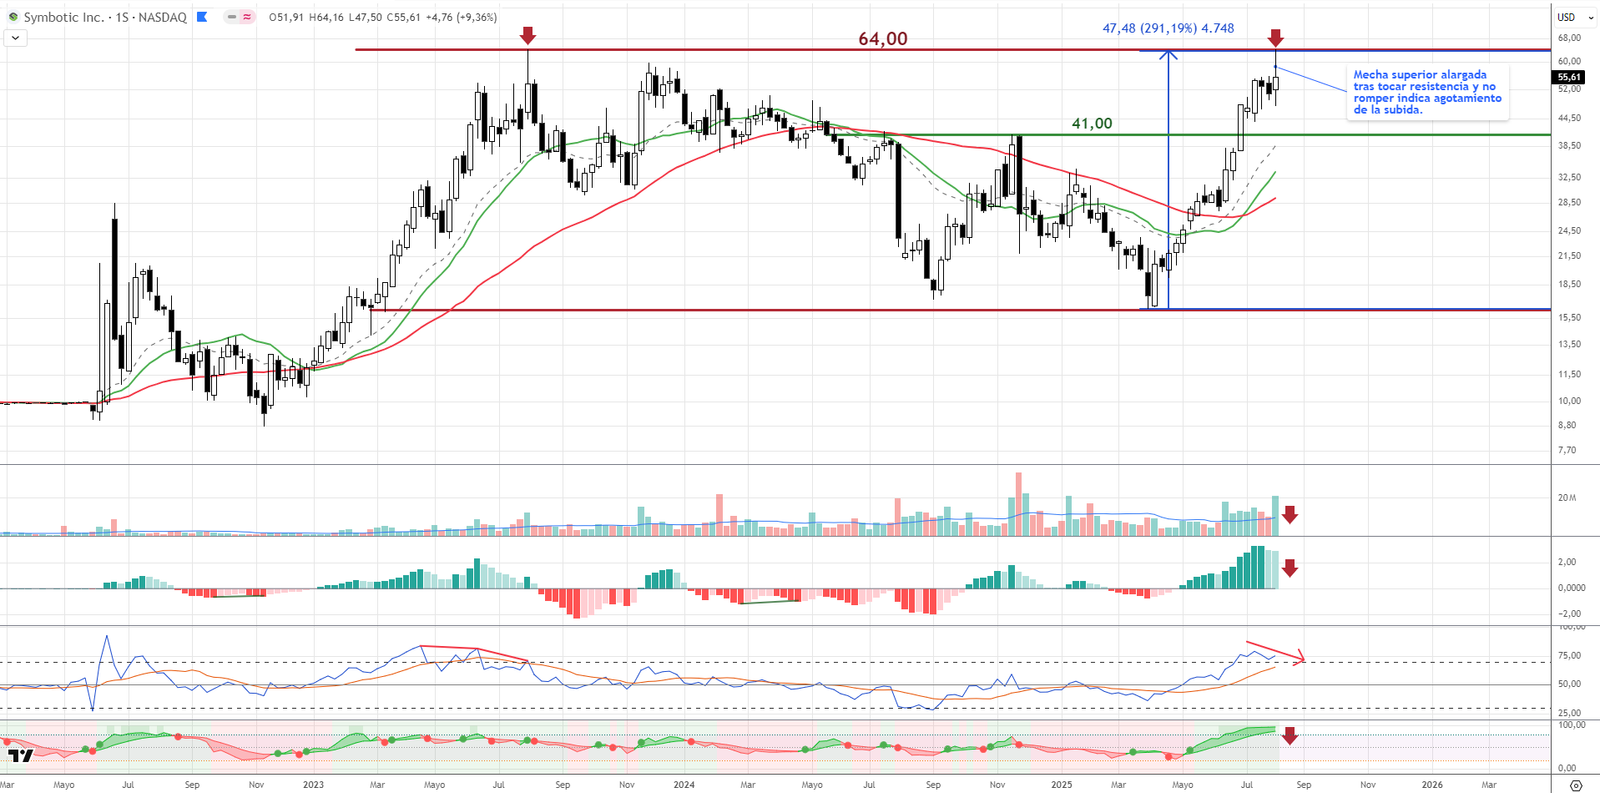Select the 47,48 (291,19%) measurement label
1600x793 pixels.
pyautogui.click(x=1168, y=28)
